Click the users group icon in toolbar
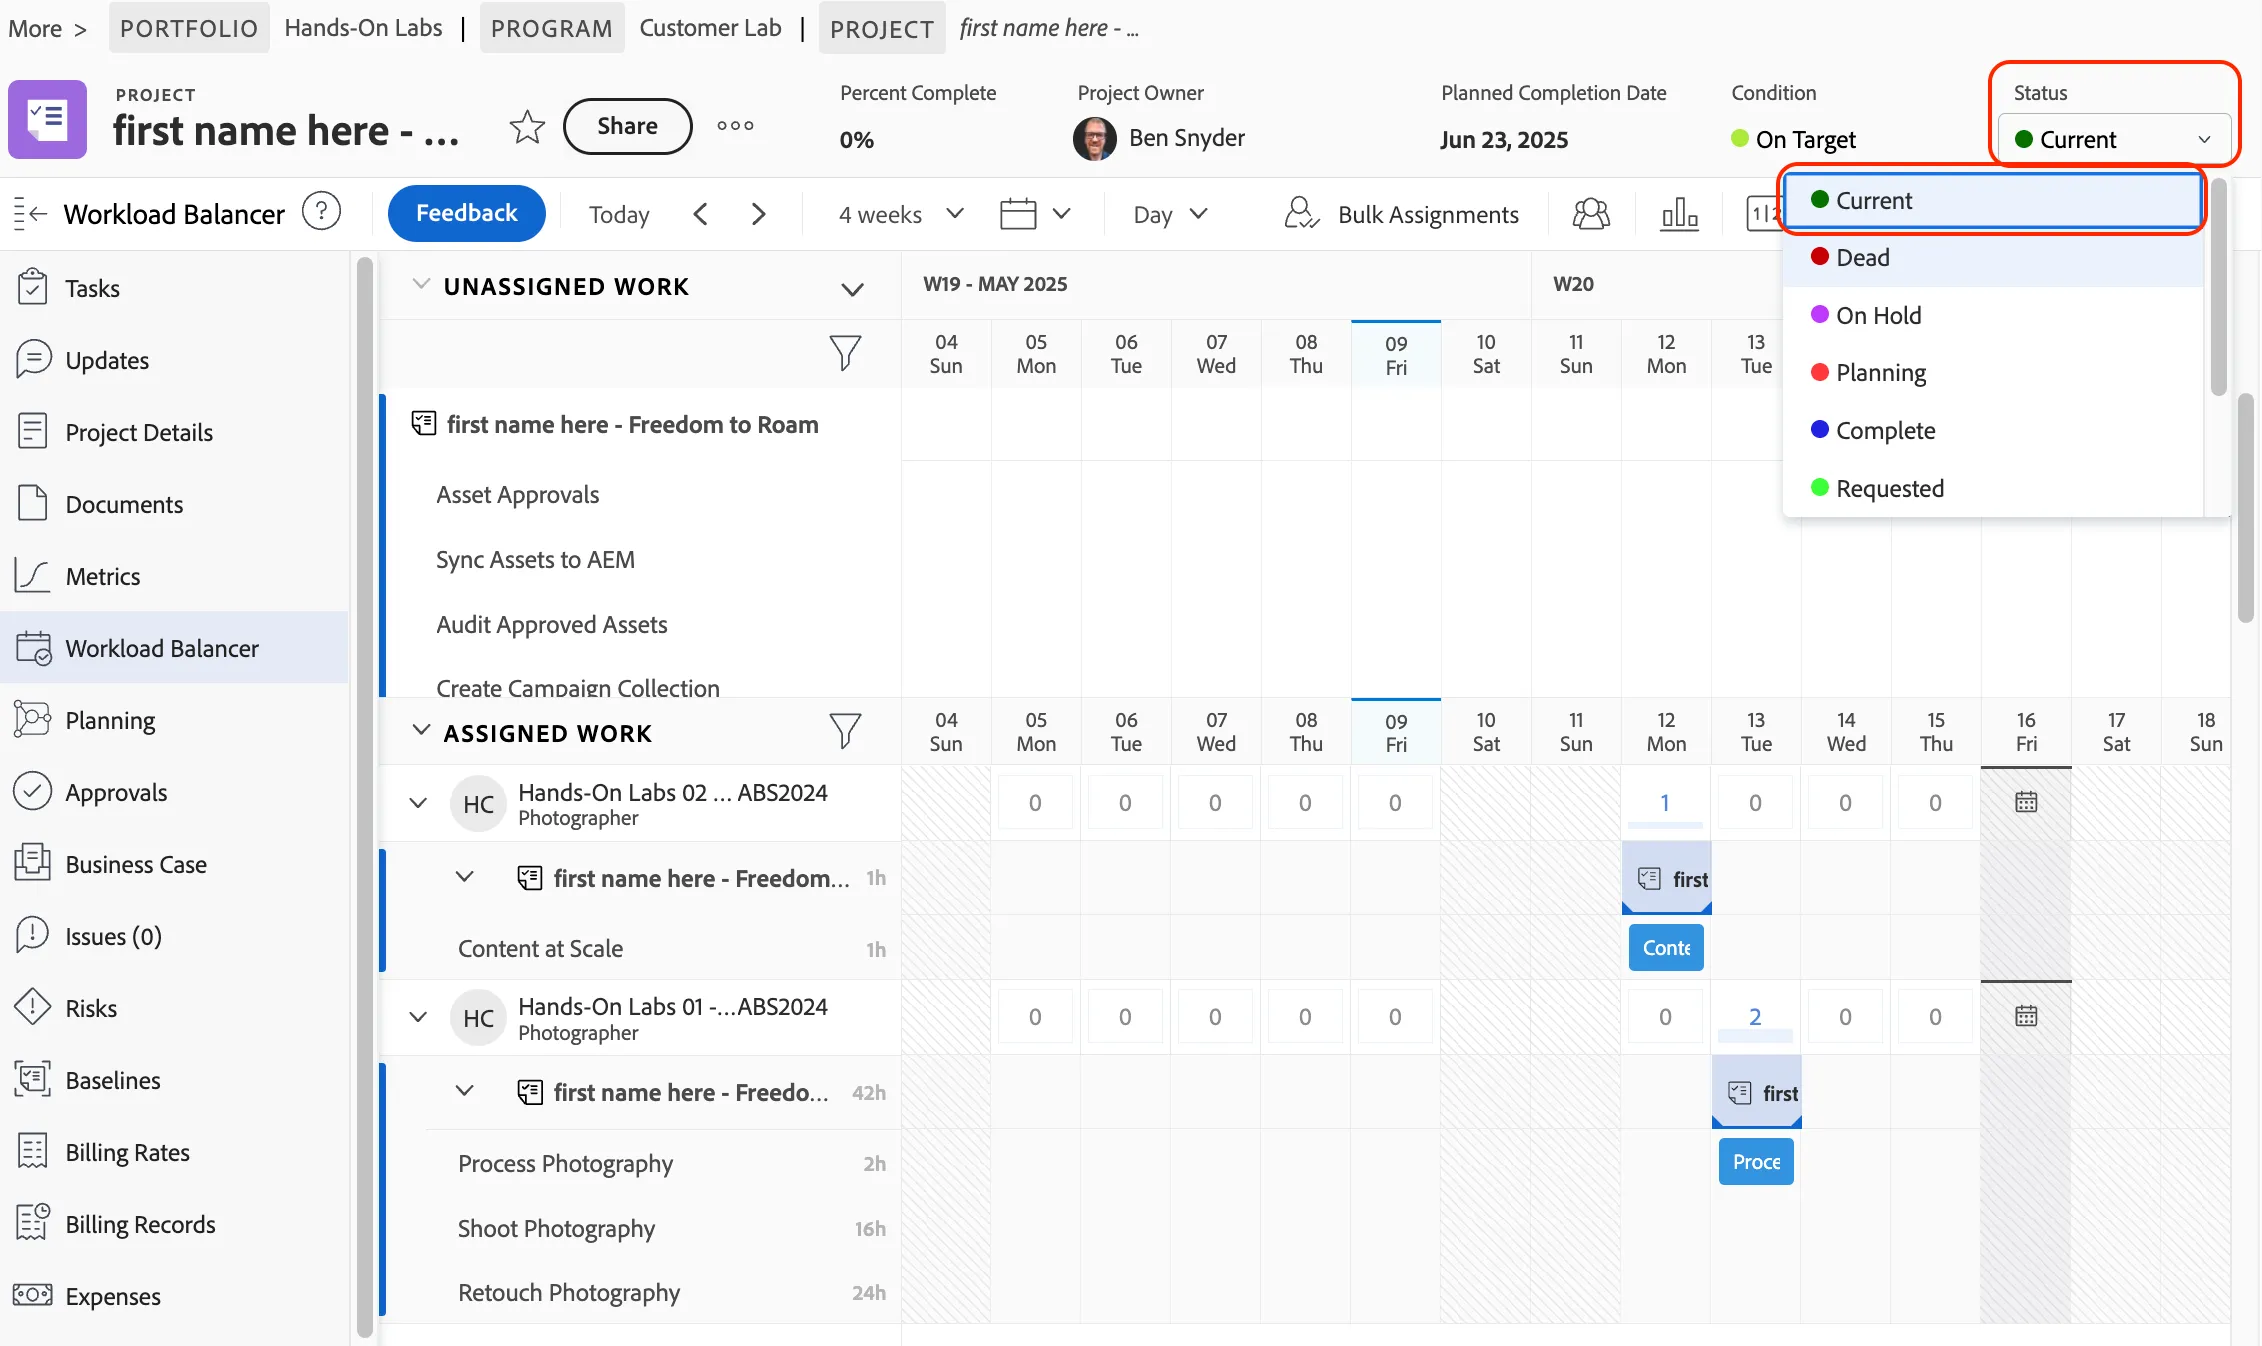Screen dimensions: 2262x1346 [1591, 214]
